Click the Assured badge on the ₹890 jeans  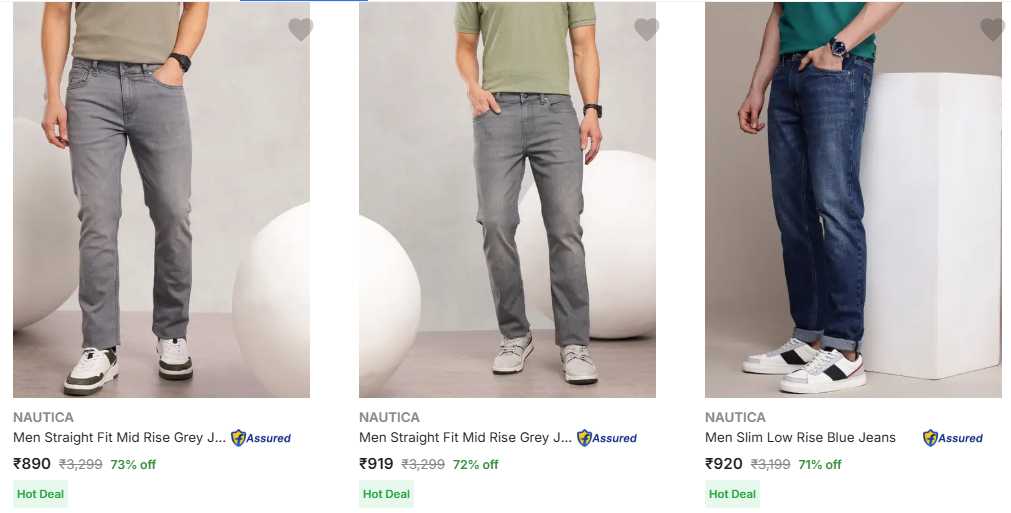click(x=261, y=438)
